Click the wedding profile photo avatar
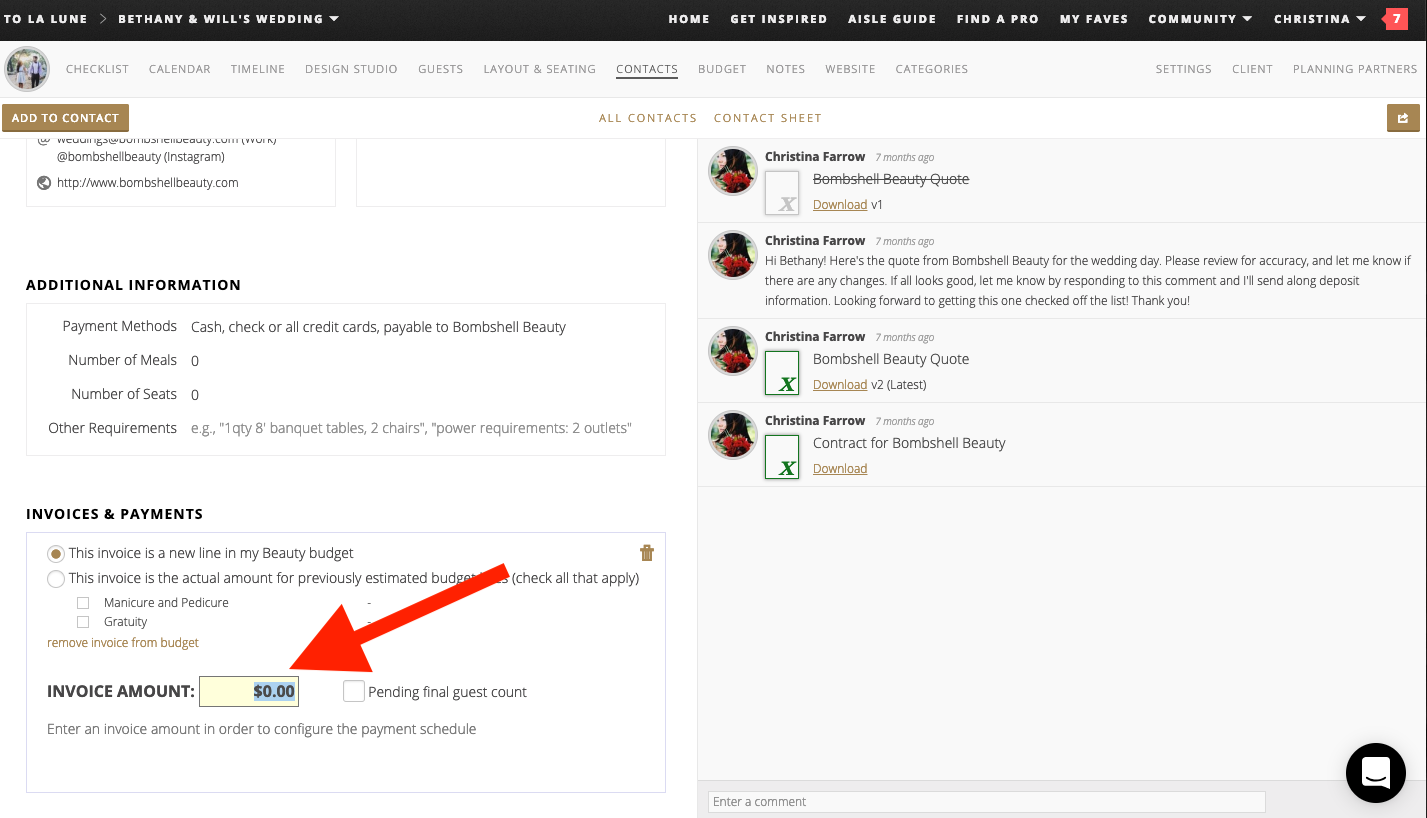Image resolution: width=1427 pixels, height=818 pixels. [27, 69]
